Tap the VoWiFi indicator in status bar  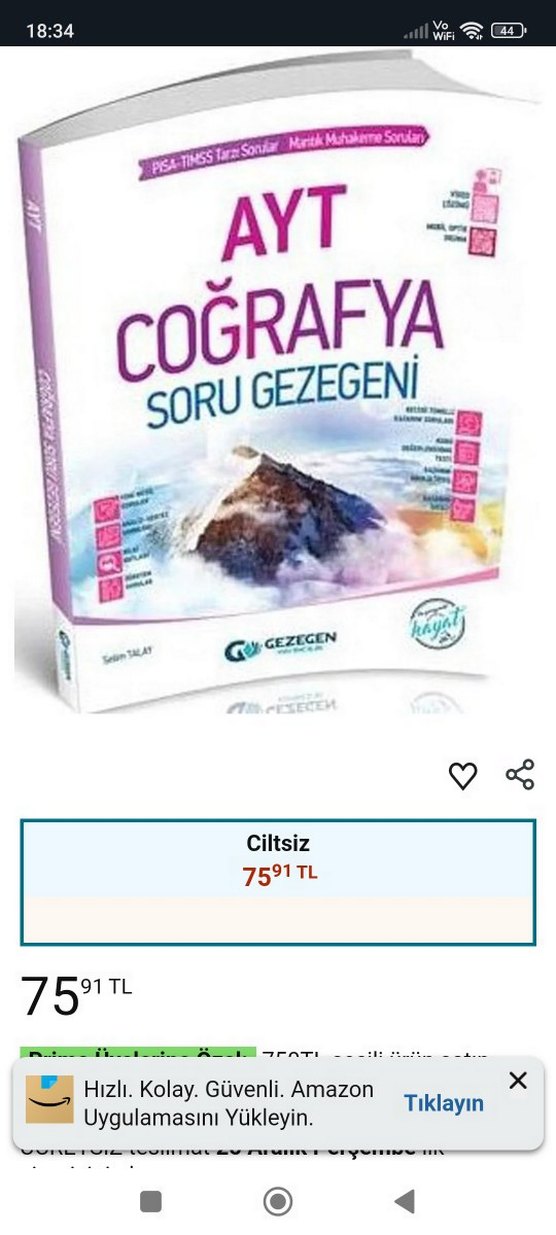coord(443,30)
